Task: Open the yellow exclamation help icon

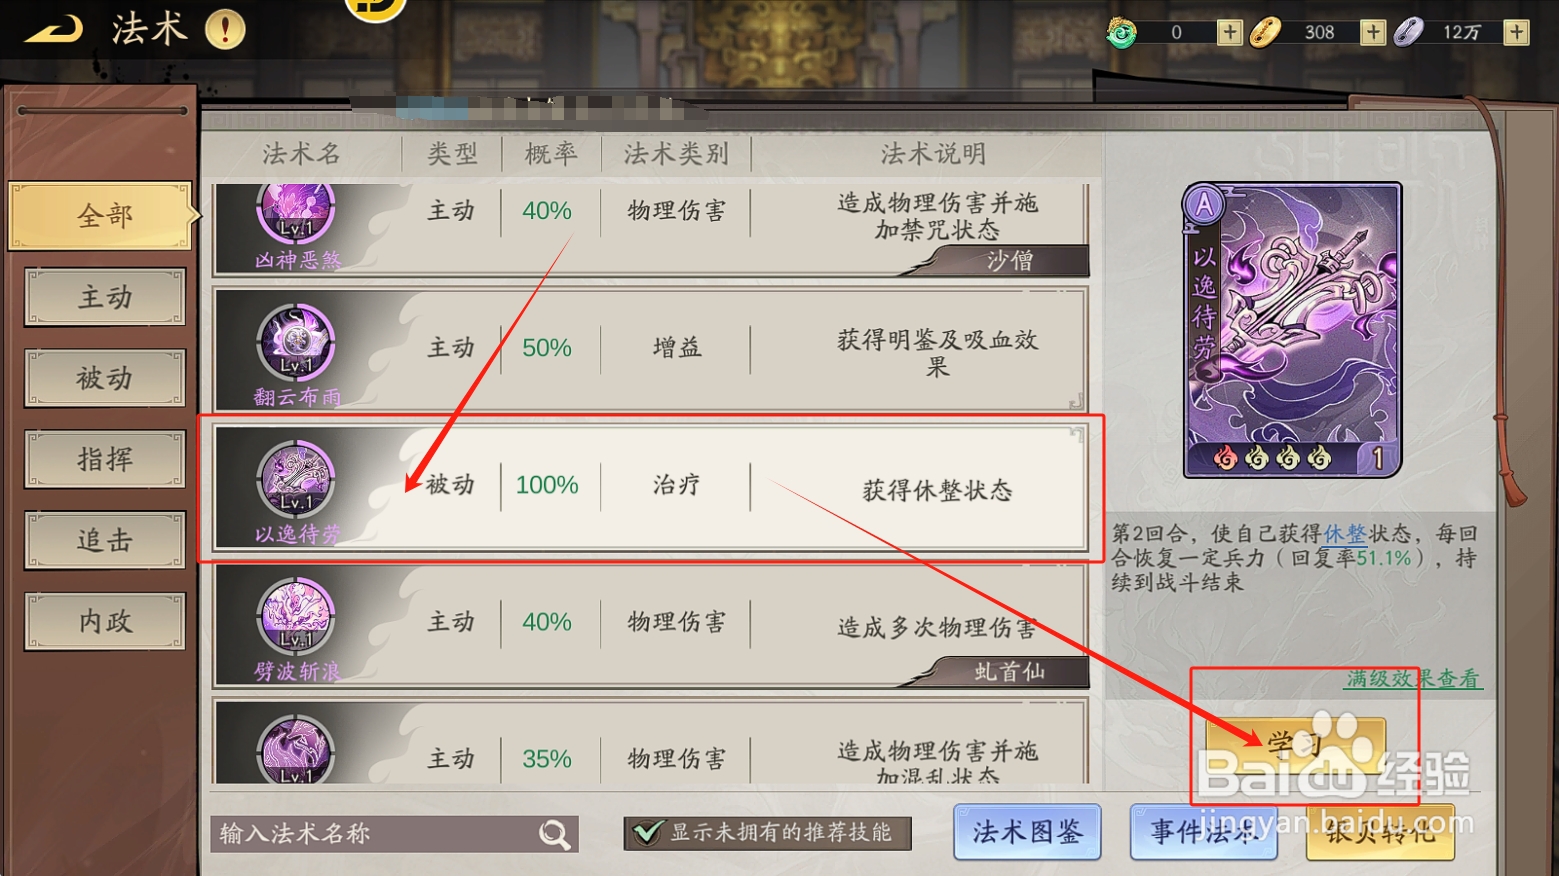Action: [x=225, y=29]
